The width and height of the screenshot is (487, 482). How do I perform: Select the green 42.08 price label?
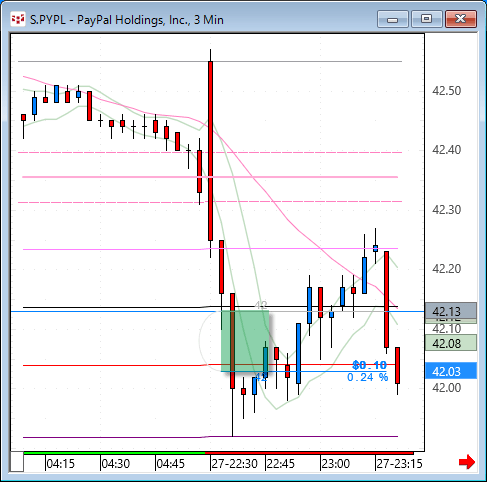(451, 343)
